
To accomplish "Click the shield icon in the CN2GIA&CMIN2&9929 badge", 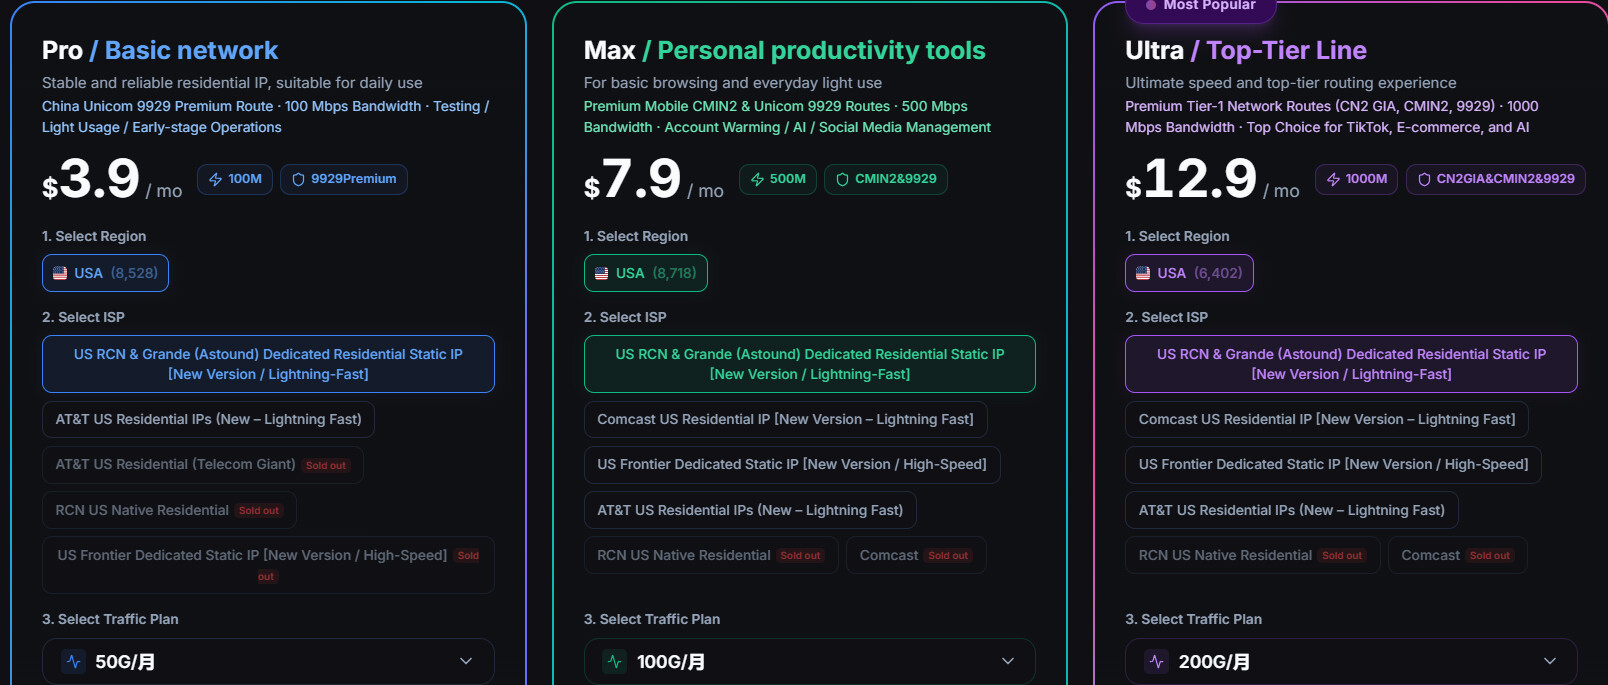I will (1424, 179).
